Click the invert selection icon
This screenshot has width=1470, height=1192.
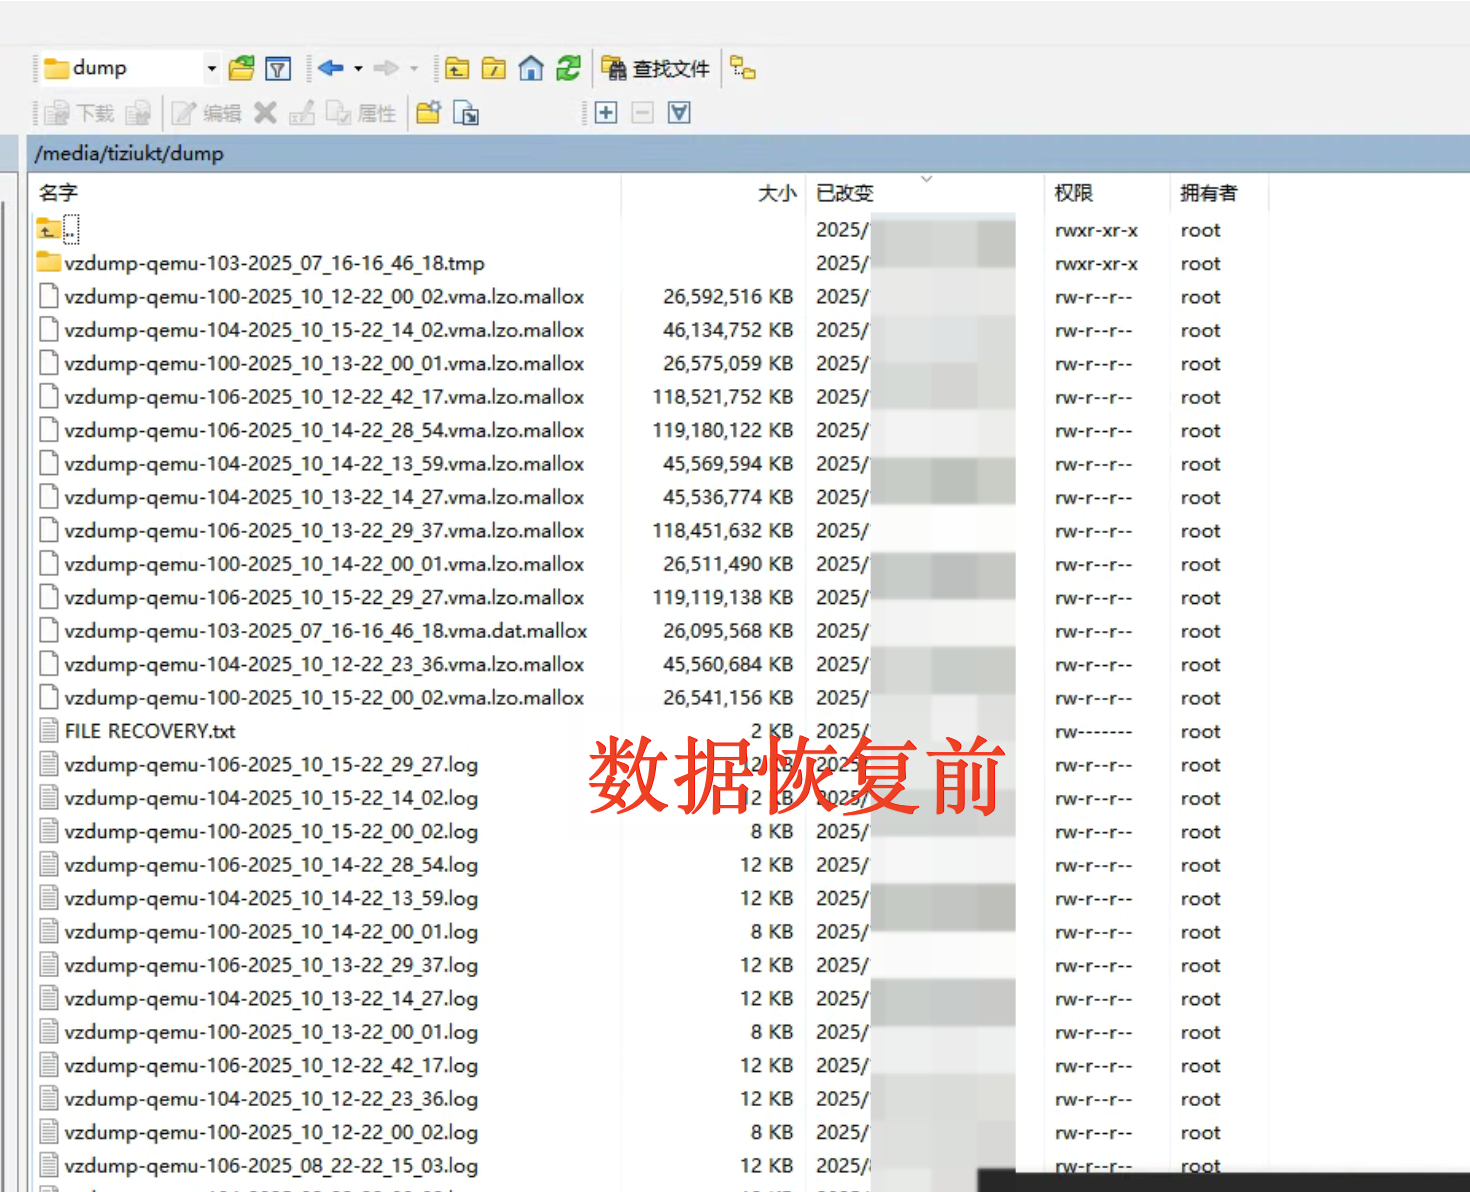coord(679,113)
